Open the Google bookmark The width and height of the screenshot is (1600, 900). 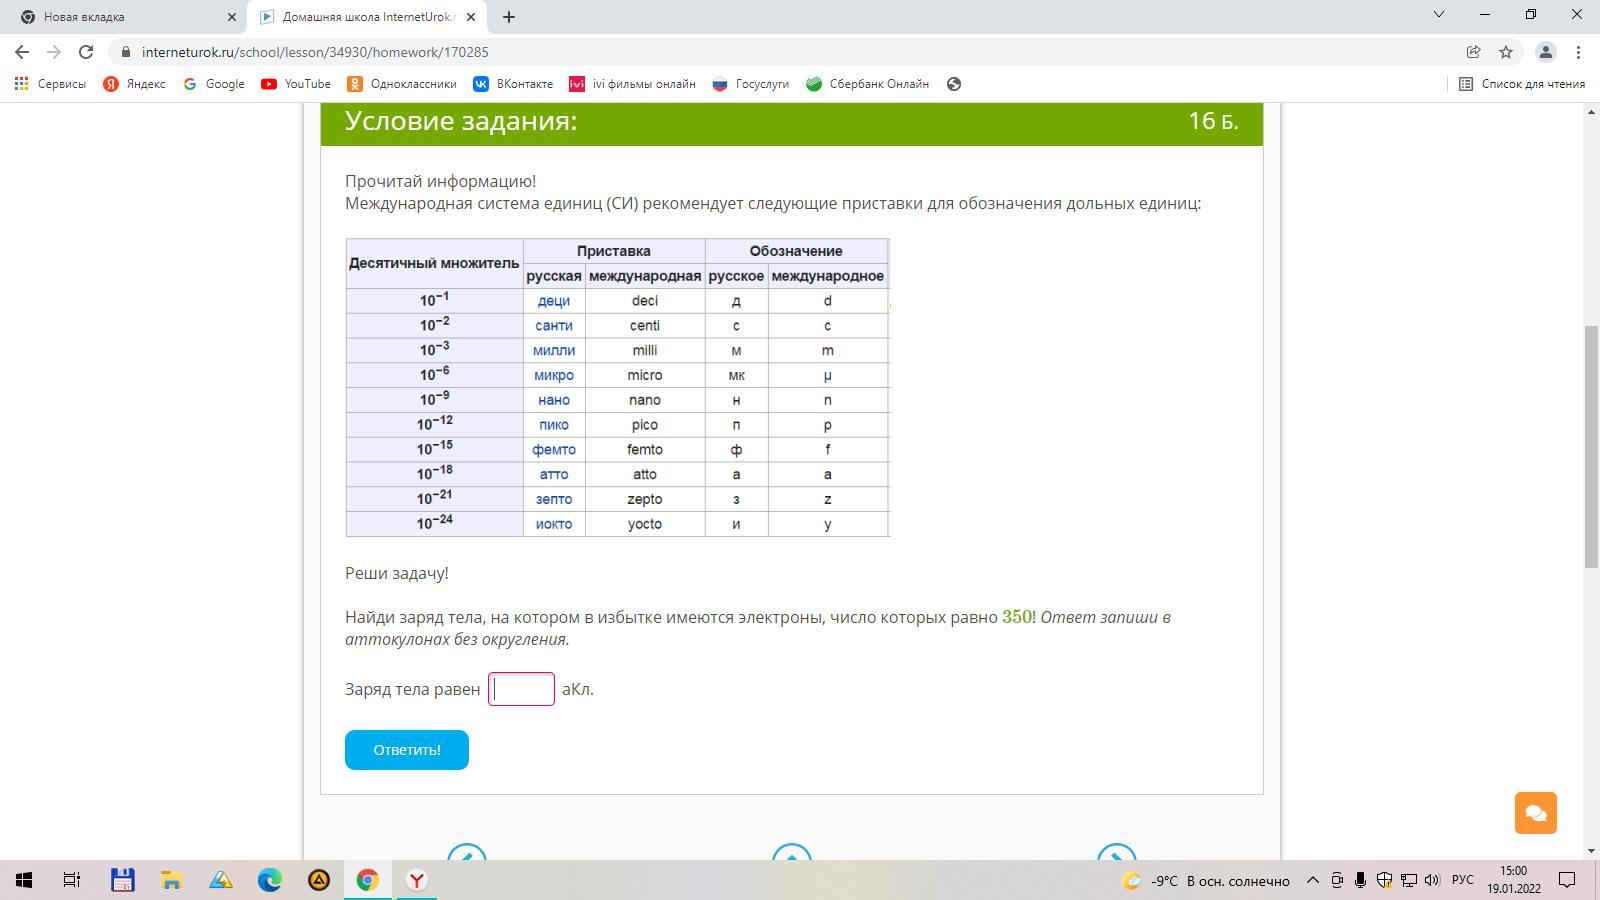(214, 84)
